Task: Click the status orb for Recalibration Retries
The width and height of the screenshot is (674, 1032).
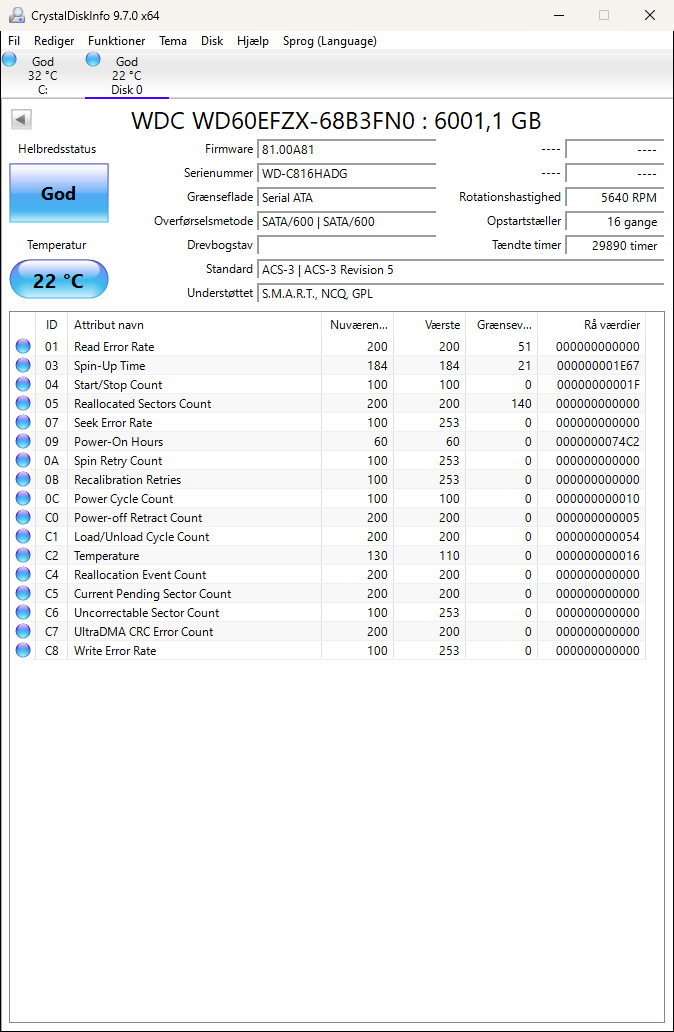Action: 23,480
